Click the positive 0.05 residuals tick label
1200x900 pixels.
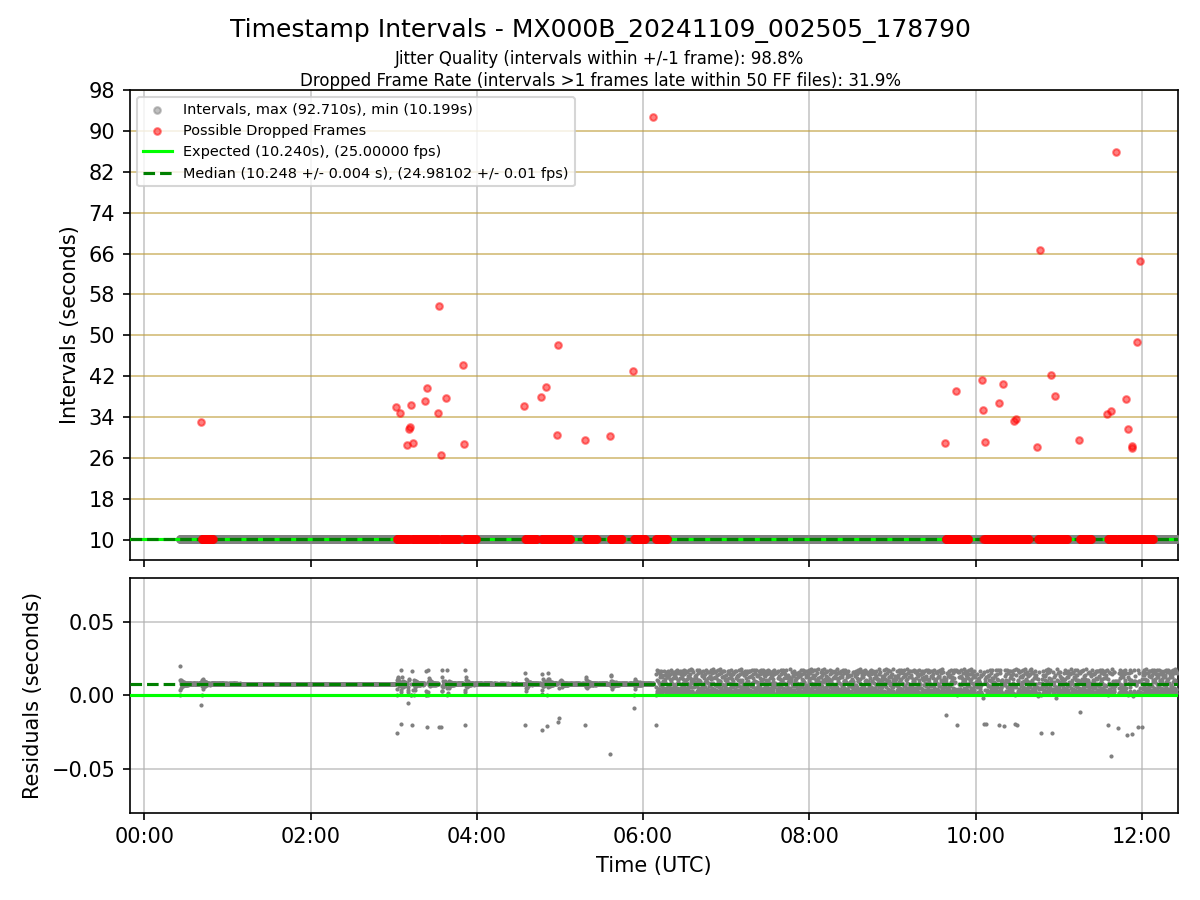tap(94, 623)
